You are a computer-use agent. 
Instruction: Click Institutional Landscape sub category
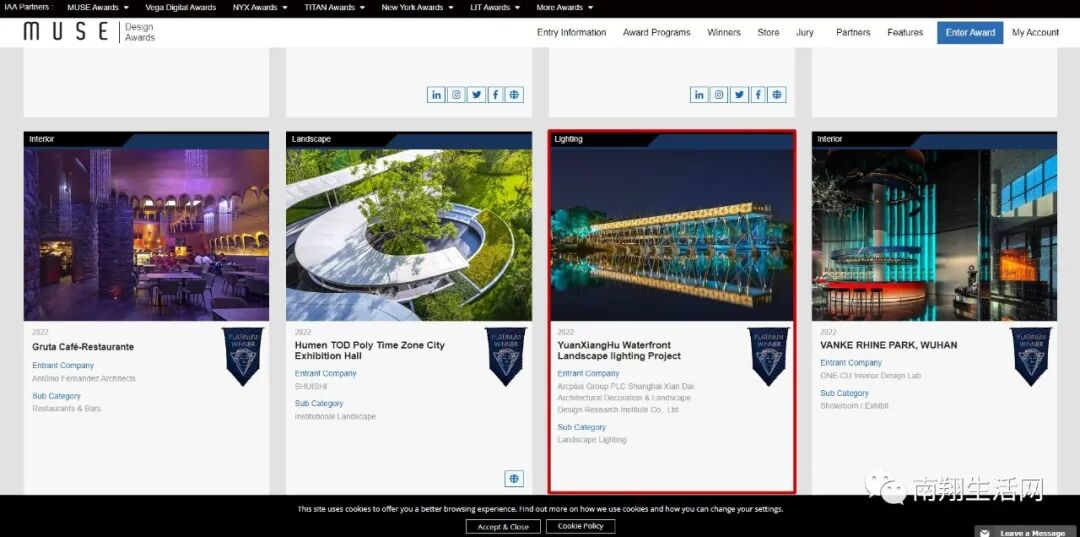335,417
